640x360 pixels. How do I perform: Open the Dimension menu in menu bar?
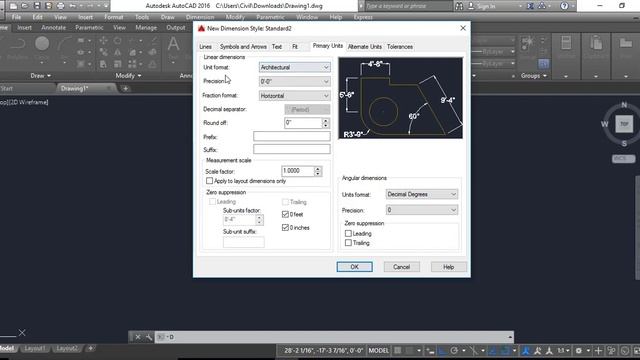click(200, 17)
